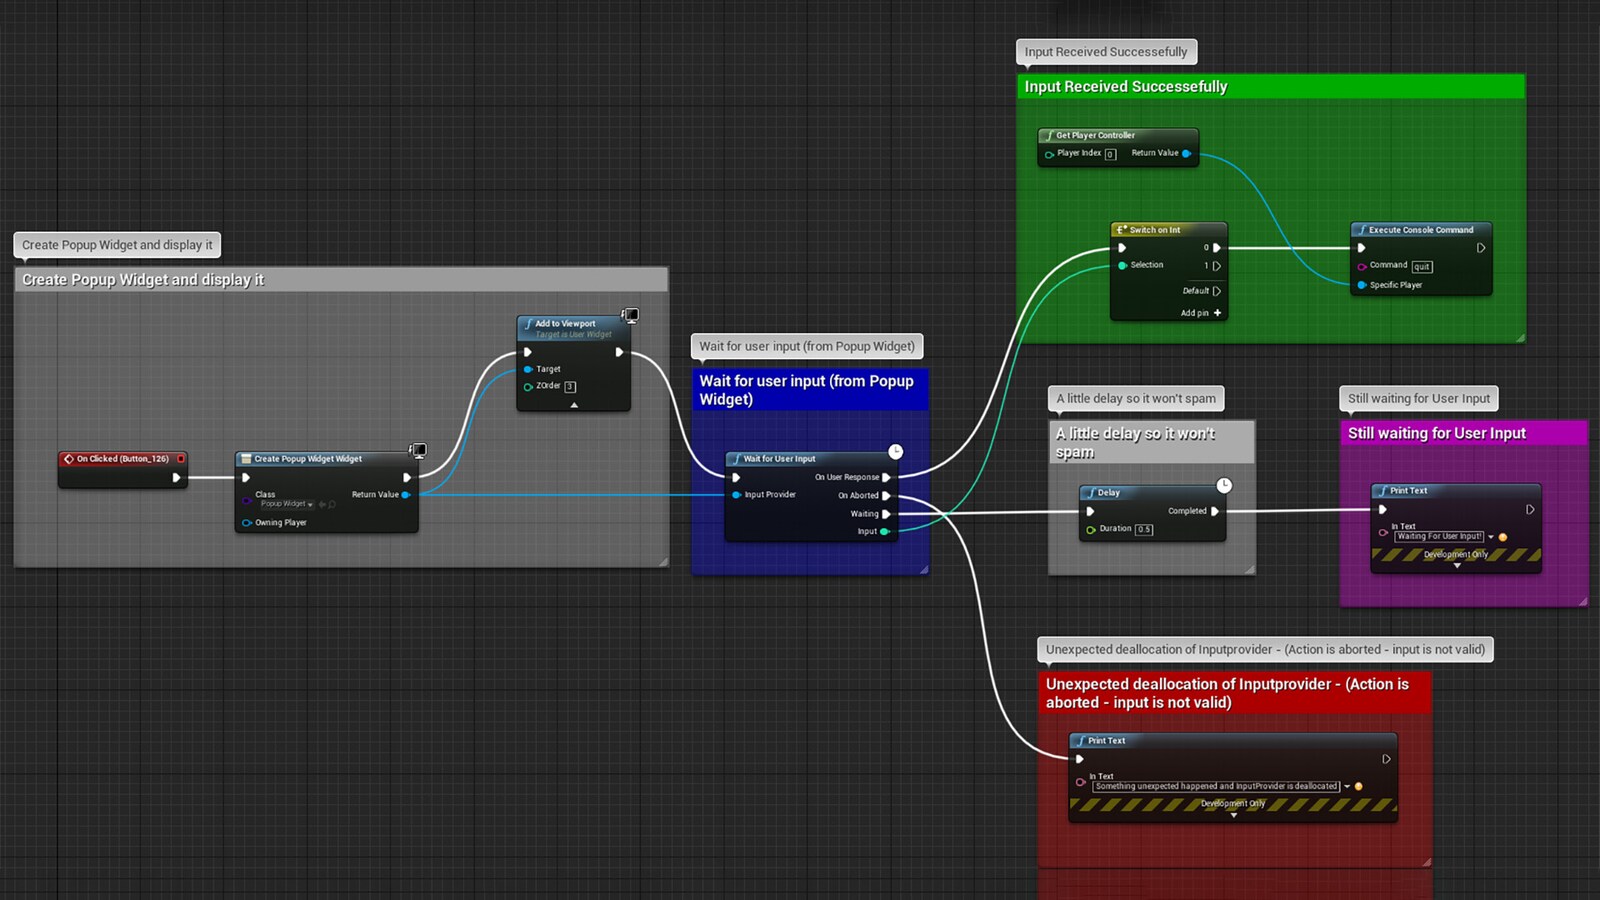Viewport: 1600px width, 900px height.
Task: Click the red delegate pin on On Clicked node
Action: click(181, 459)
